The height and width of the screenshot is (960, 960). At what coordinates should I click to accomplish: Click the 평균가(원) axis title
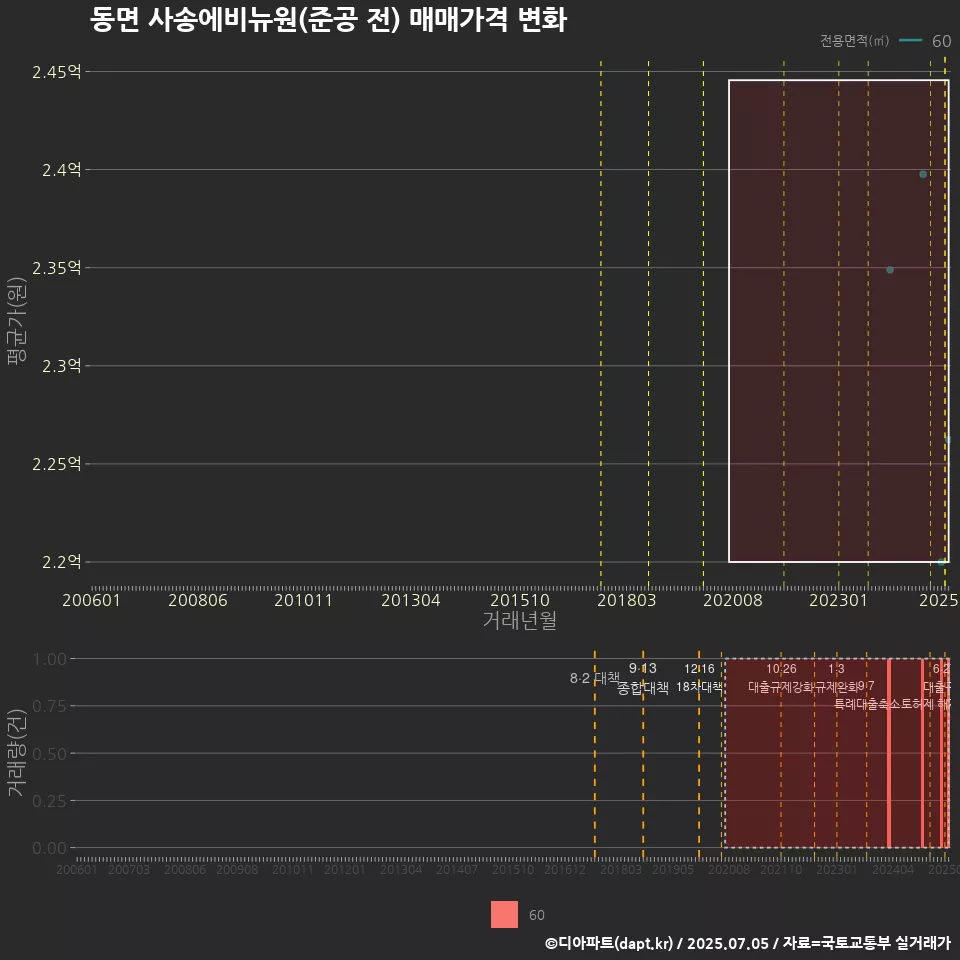pos(17,321)
